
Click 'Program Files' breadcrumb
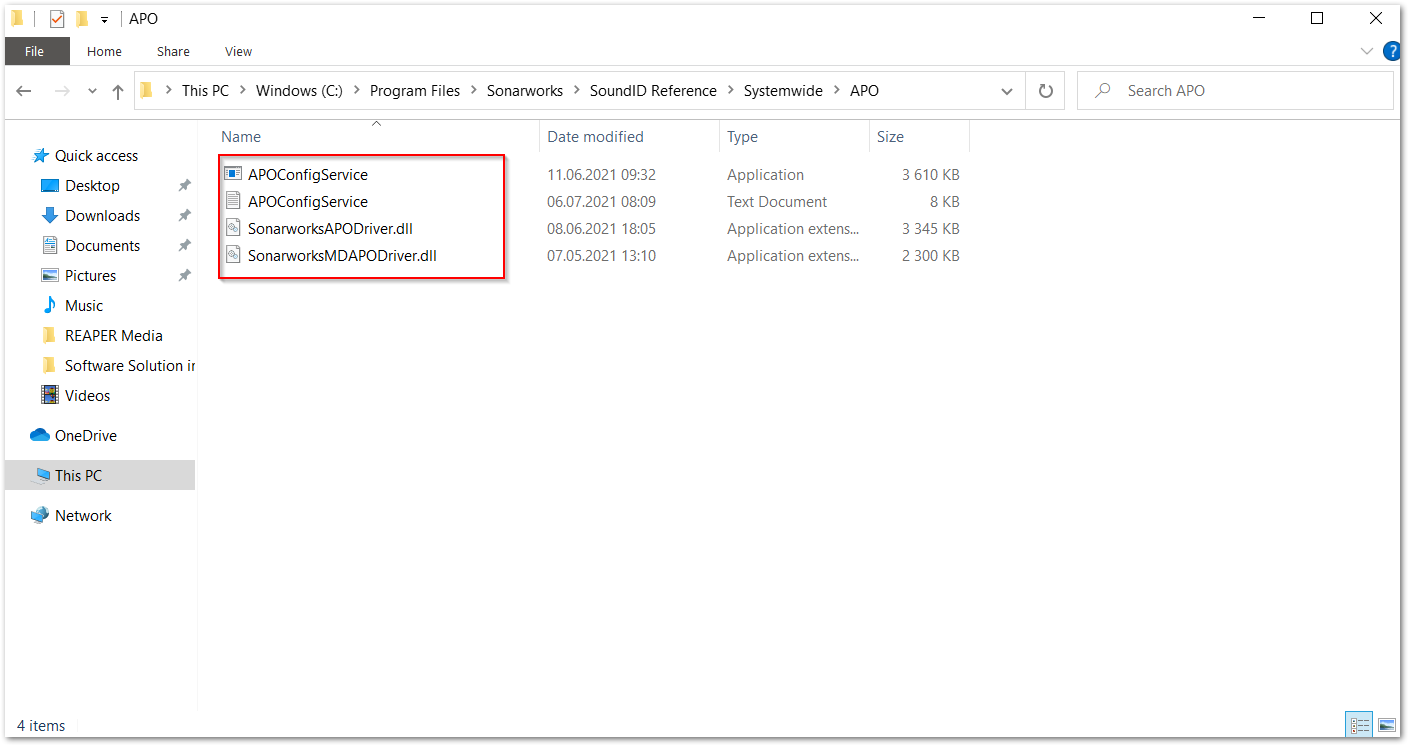pyautogui.click(x=415, y=91)
